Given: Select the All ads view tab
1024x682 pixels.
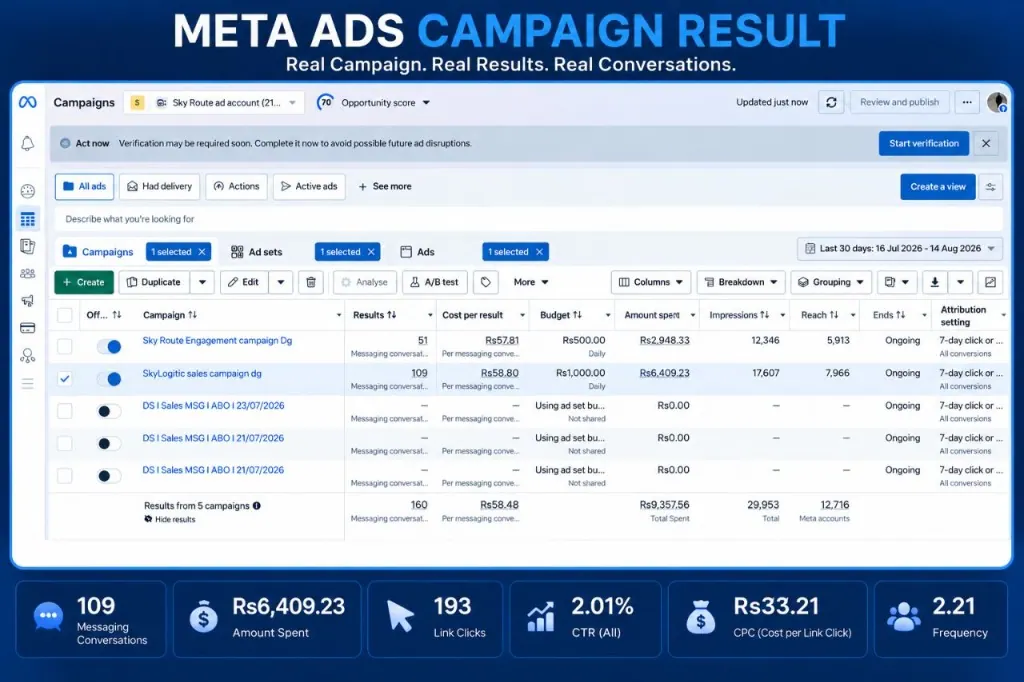Looking at the screenshot, I should click(85, 187).
